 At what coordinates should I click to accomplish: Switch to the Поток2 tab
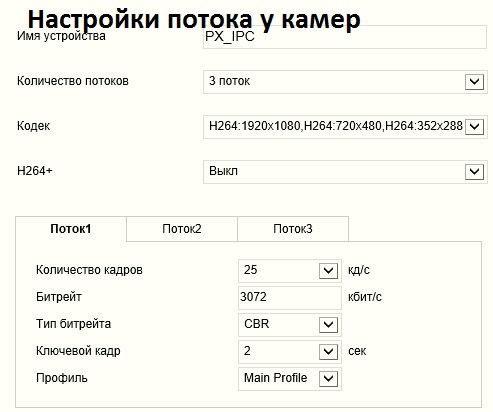point(182,229)
